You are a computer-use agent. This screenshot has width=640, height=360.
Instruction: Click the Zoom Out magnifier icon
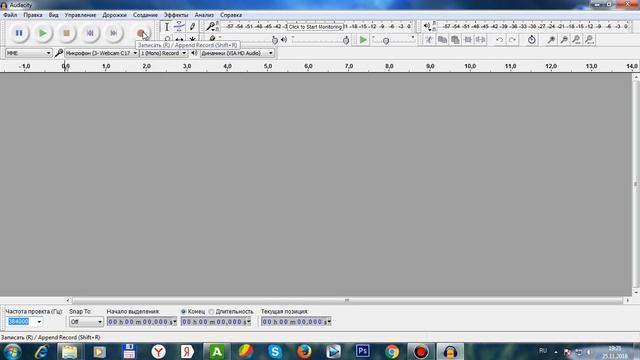[564, 40]
